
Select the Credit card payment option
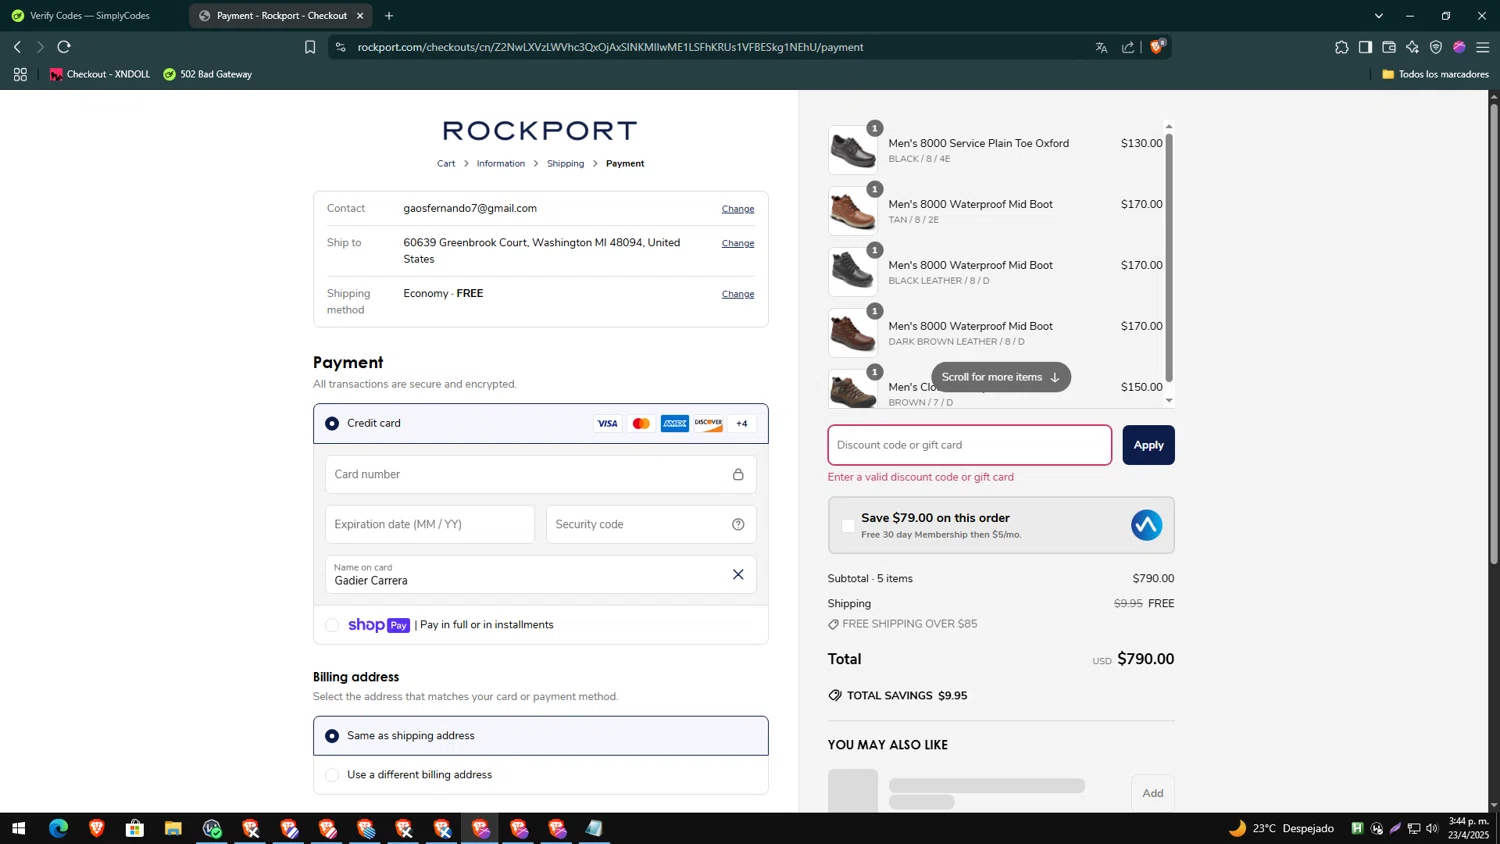pyautogui.click(x=332, y=424)
